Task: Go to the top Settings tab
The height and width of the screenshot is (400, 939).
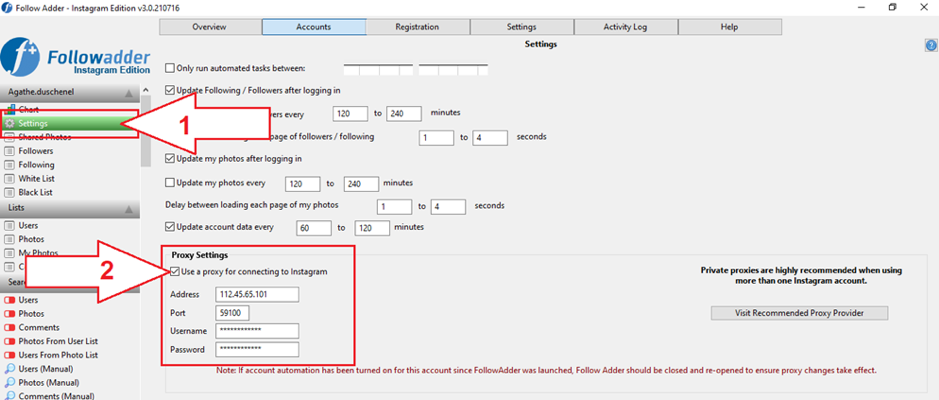Action: (x=522, y=27)
